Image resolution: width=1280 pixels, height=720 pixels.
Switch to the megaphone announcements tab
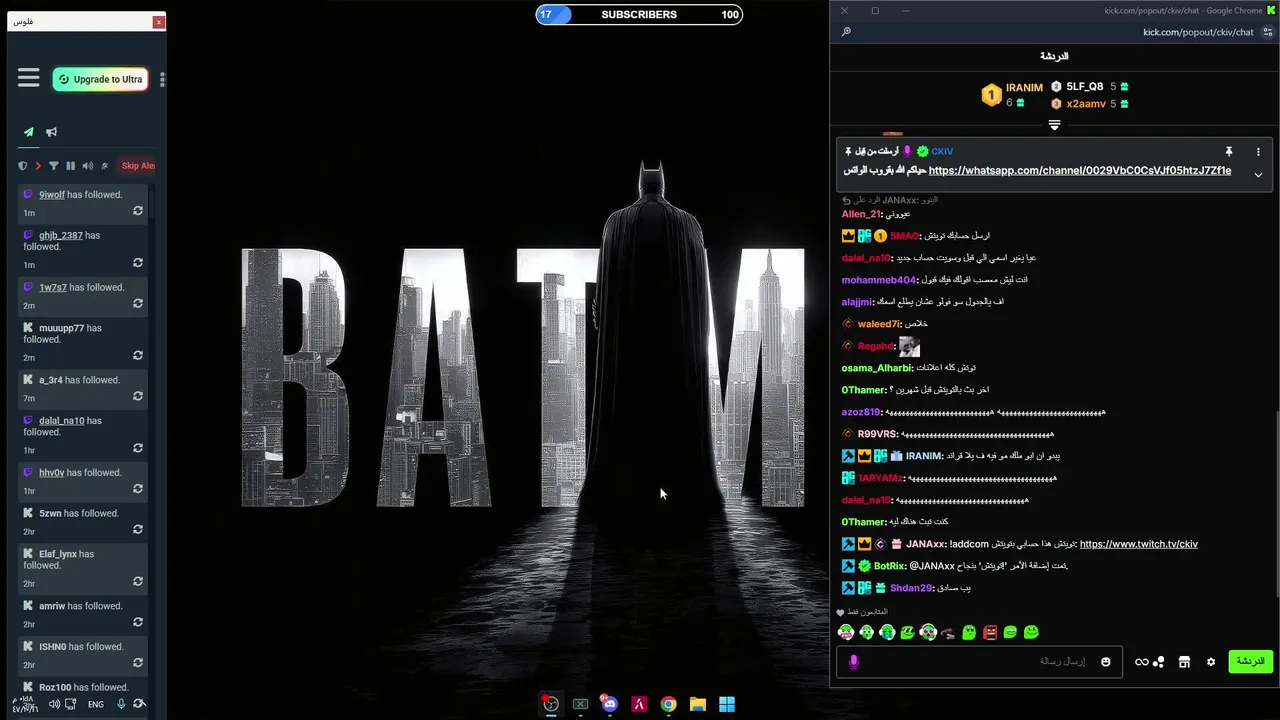[51, 132]
